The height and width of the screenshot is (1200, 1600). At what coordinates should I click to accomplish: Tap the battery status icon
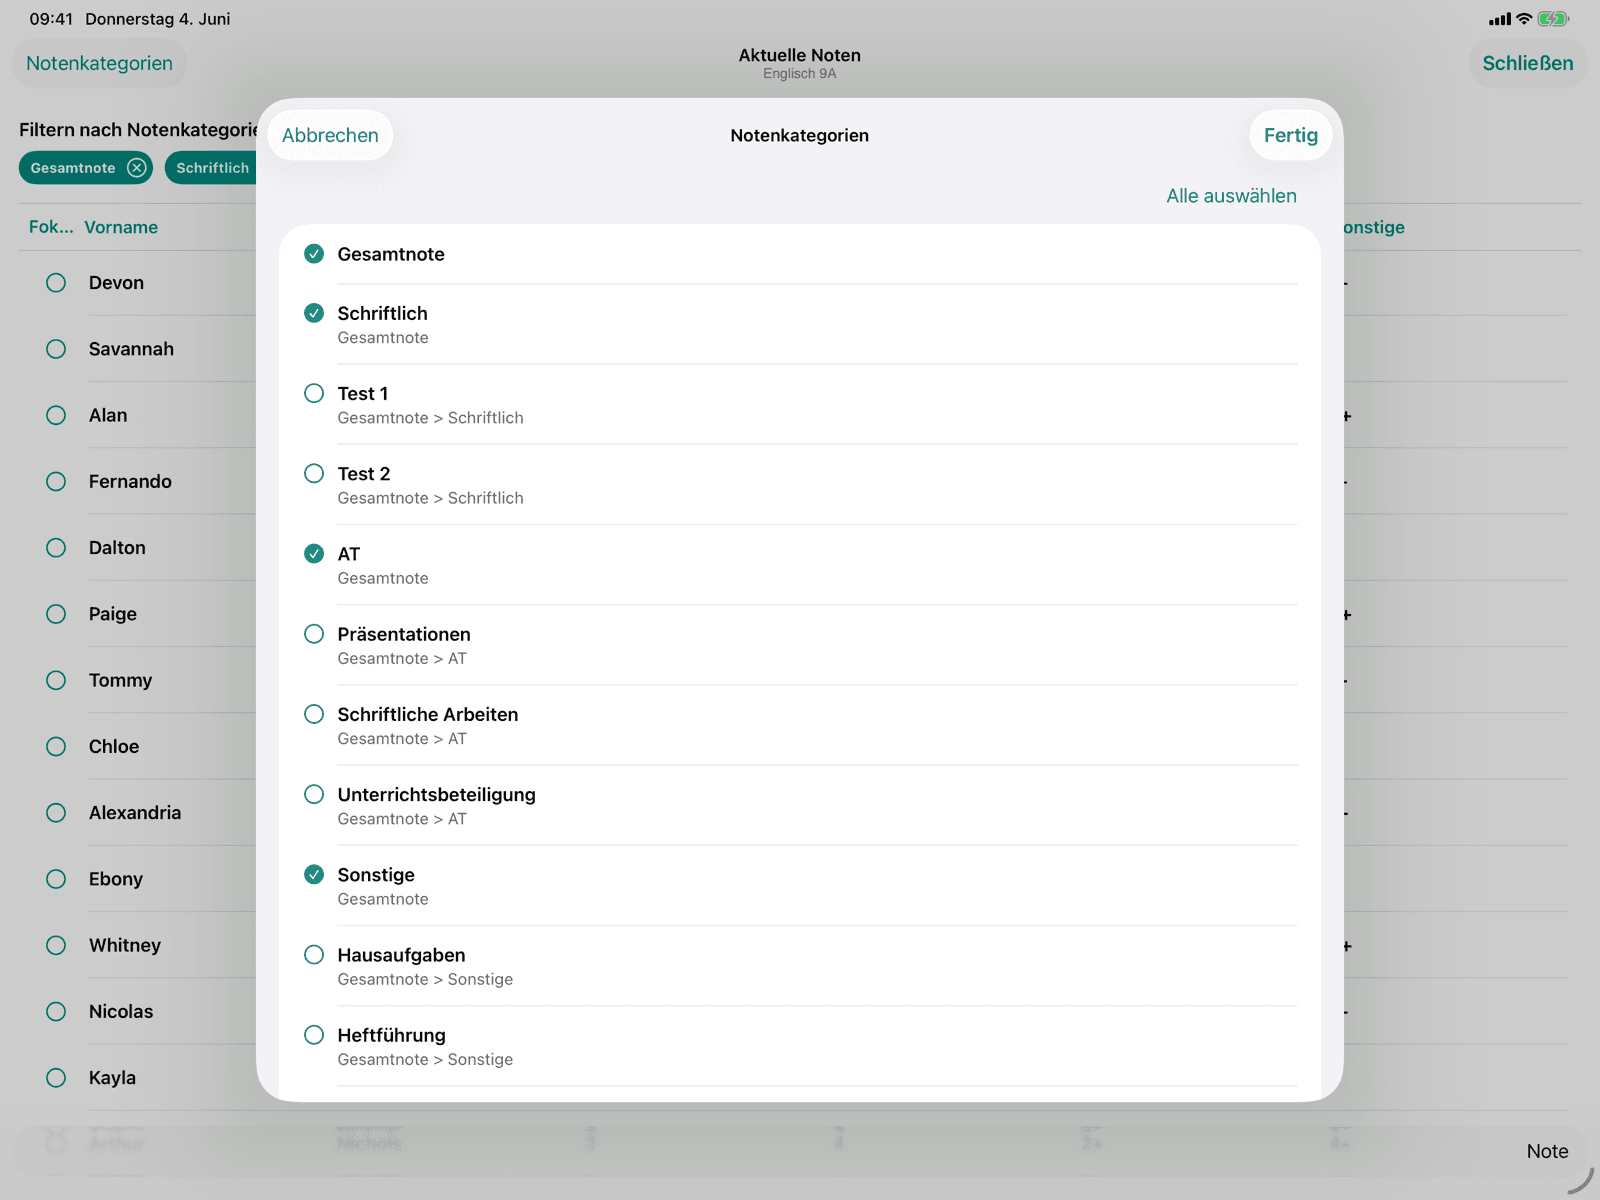coord(1553,19)
